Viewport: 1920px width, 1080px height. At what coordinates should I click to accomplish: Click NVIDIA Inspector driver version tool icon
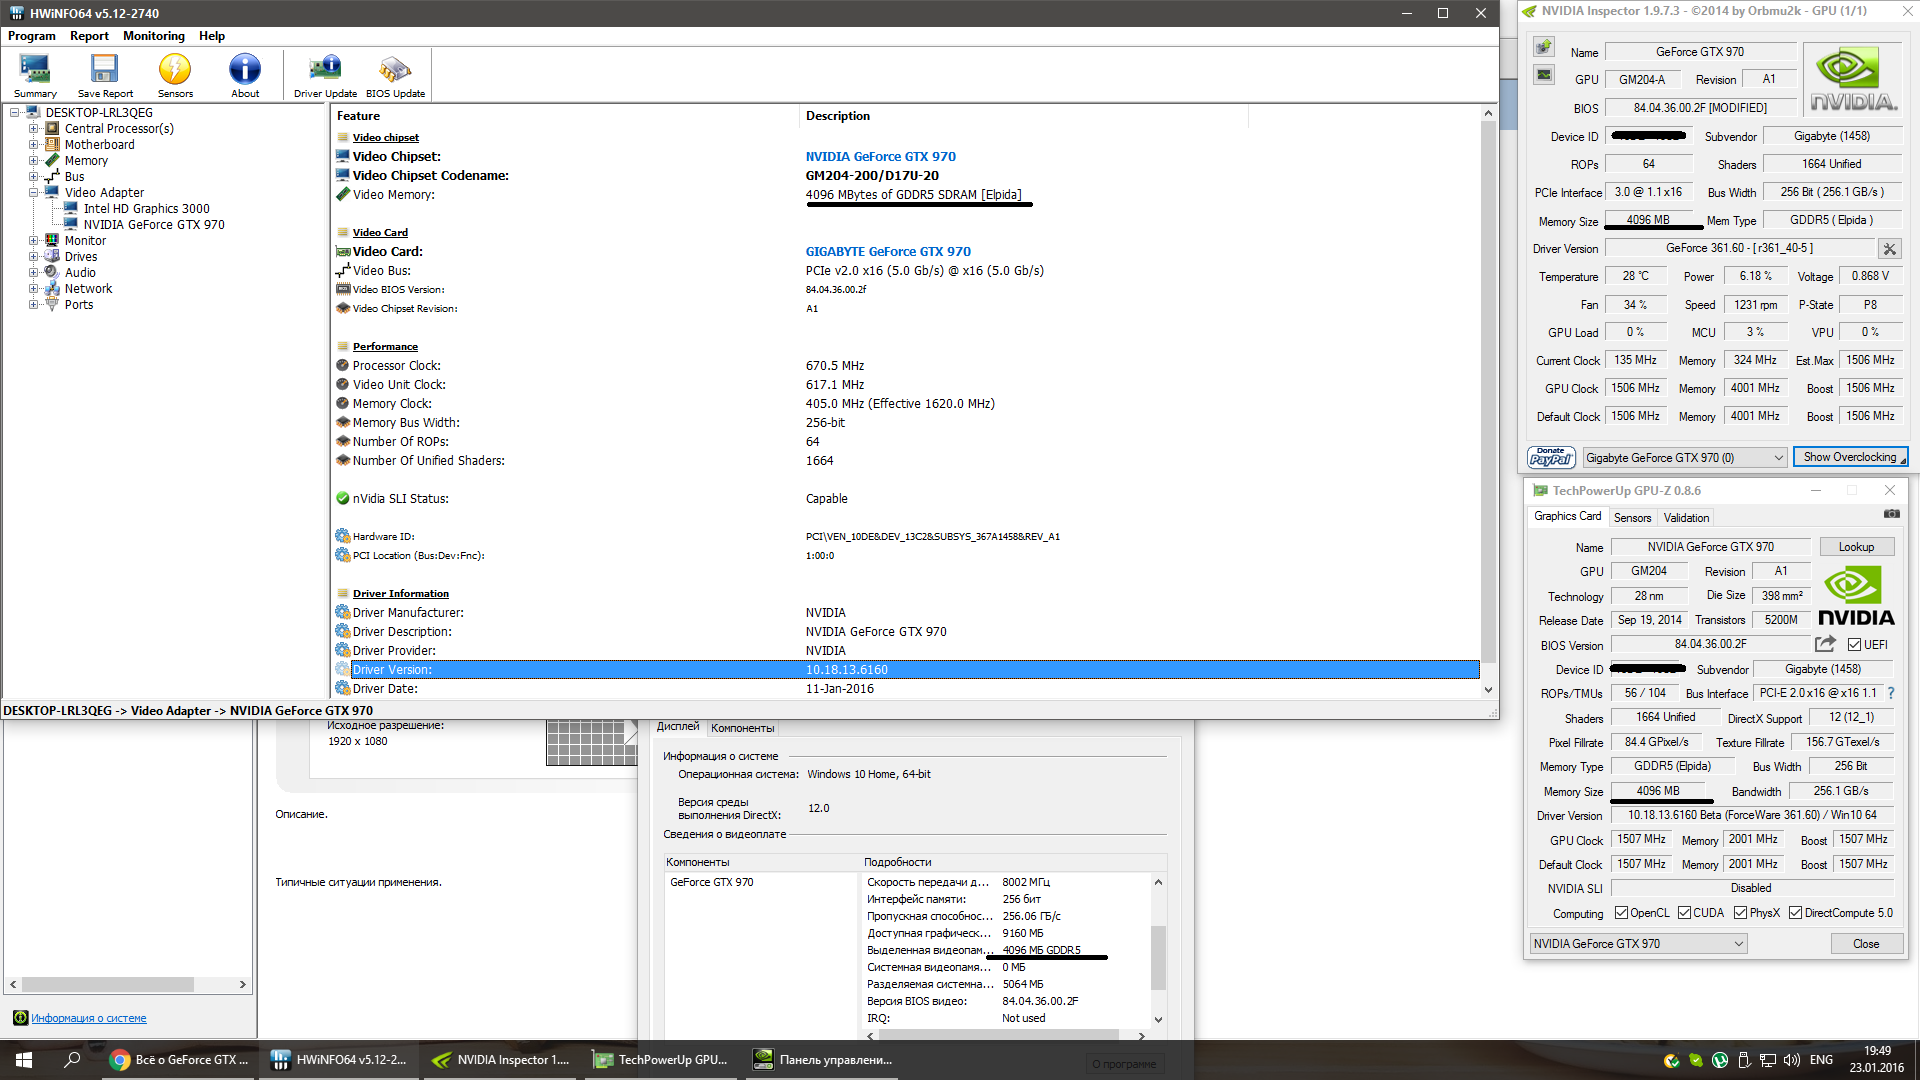pos(1889,249)
